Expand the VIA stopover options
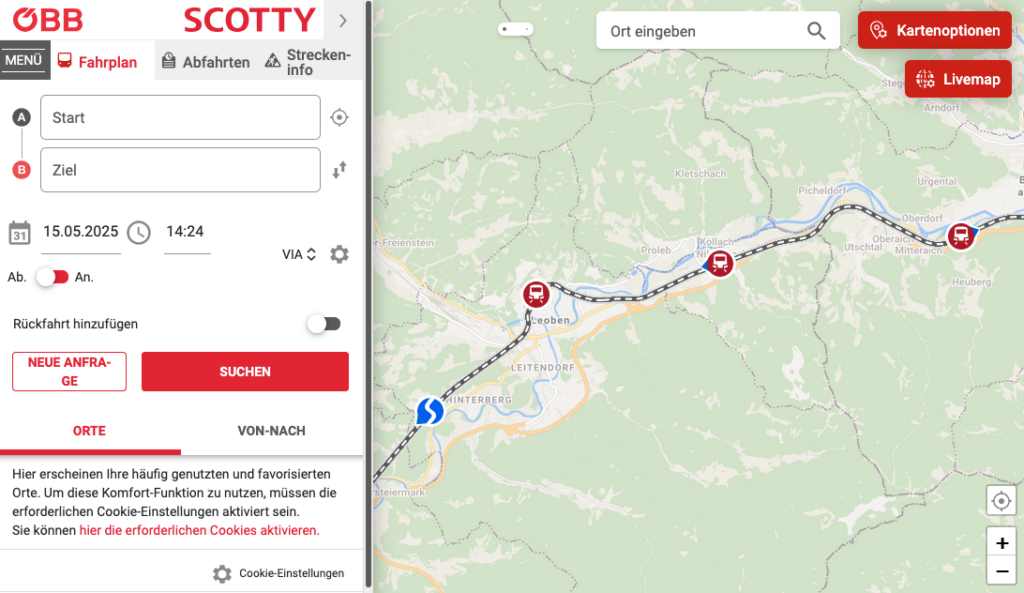 click(x=299, y=254)
